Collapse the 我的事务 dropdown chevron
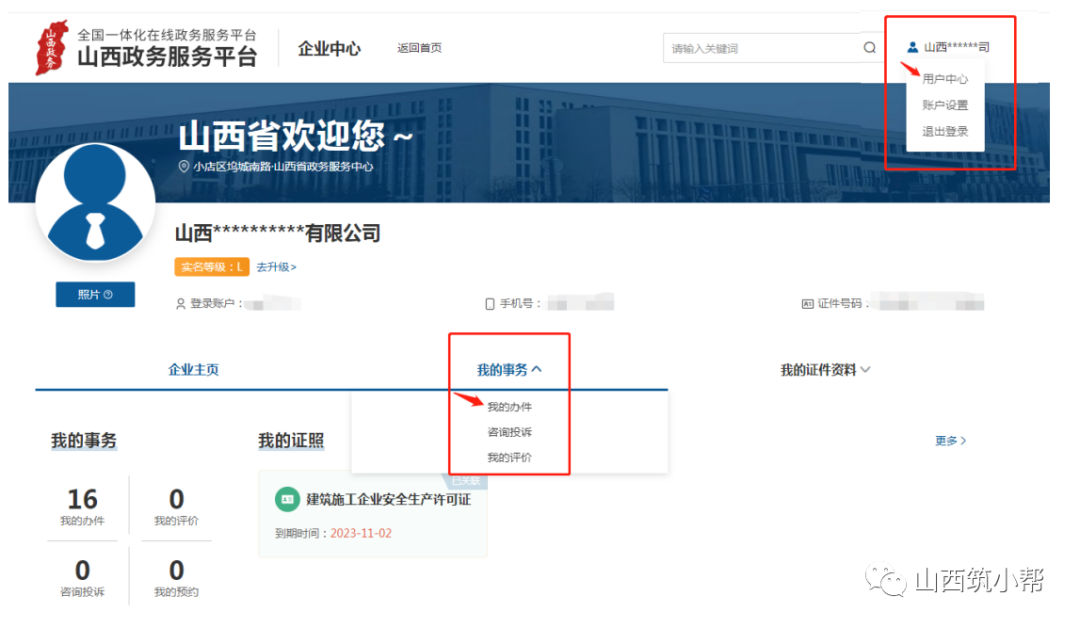Viewport: 1080px width, 628px height. coord(537,368)
